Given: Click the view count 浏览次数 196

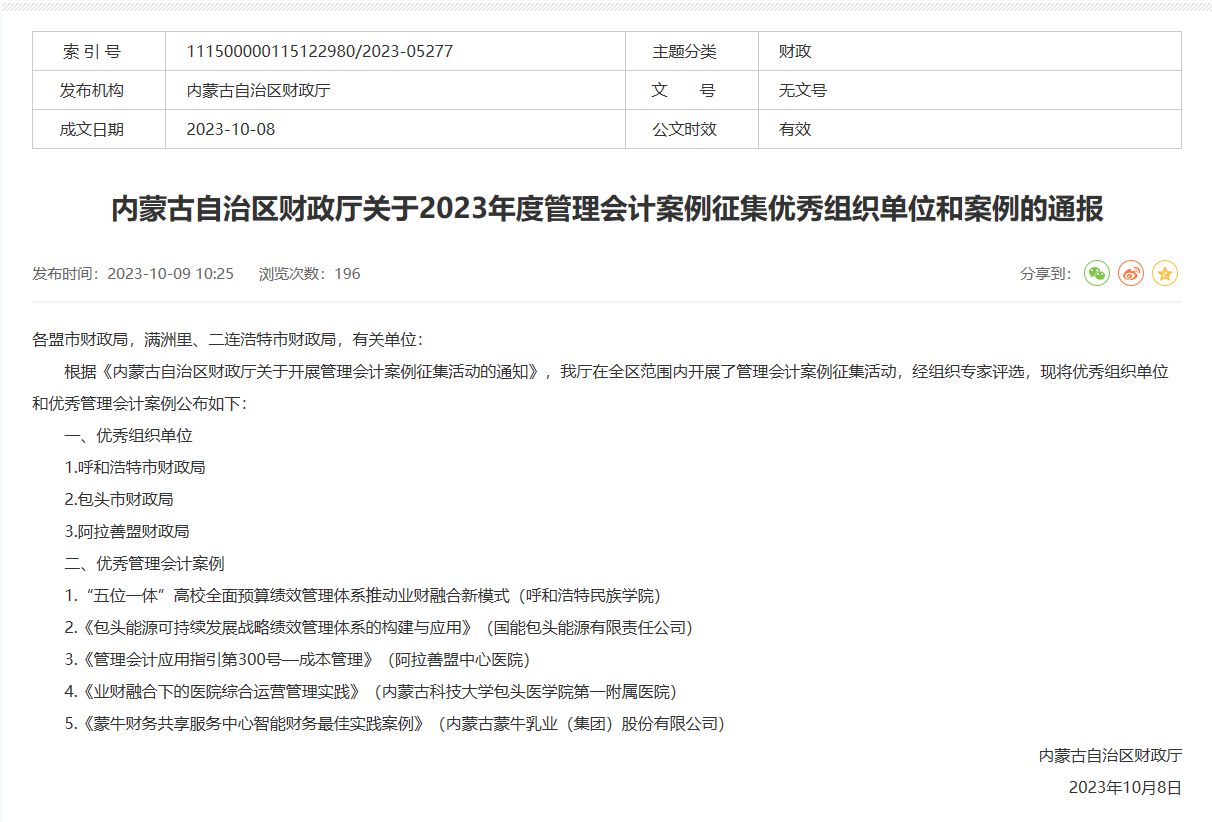Looking at the screenshot, I should click(x=309, y=273).
